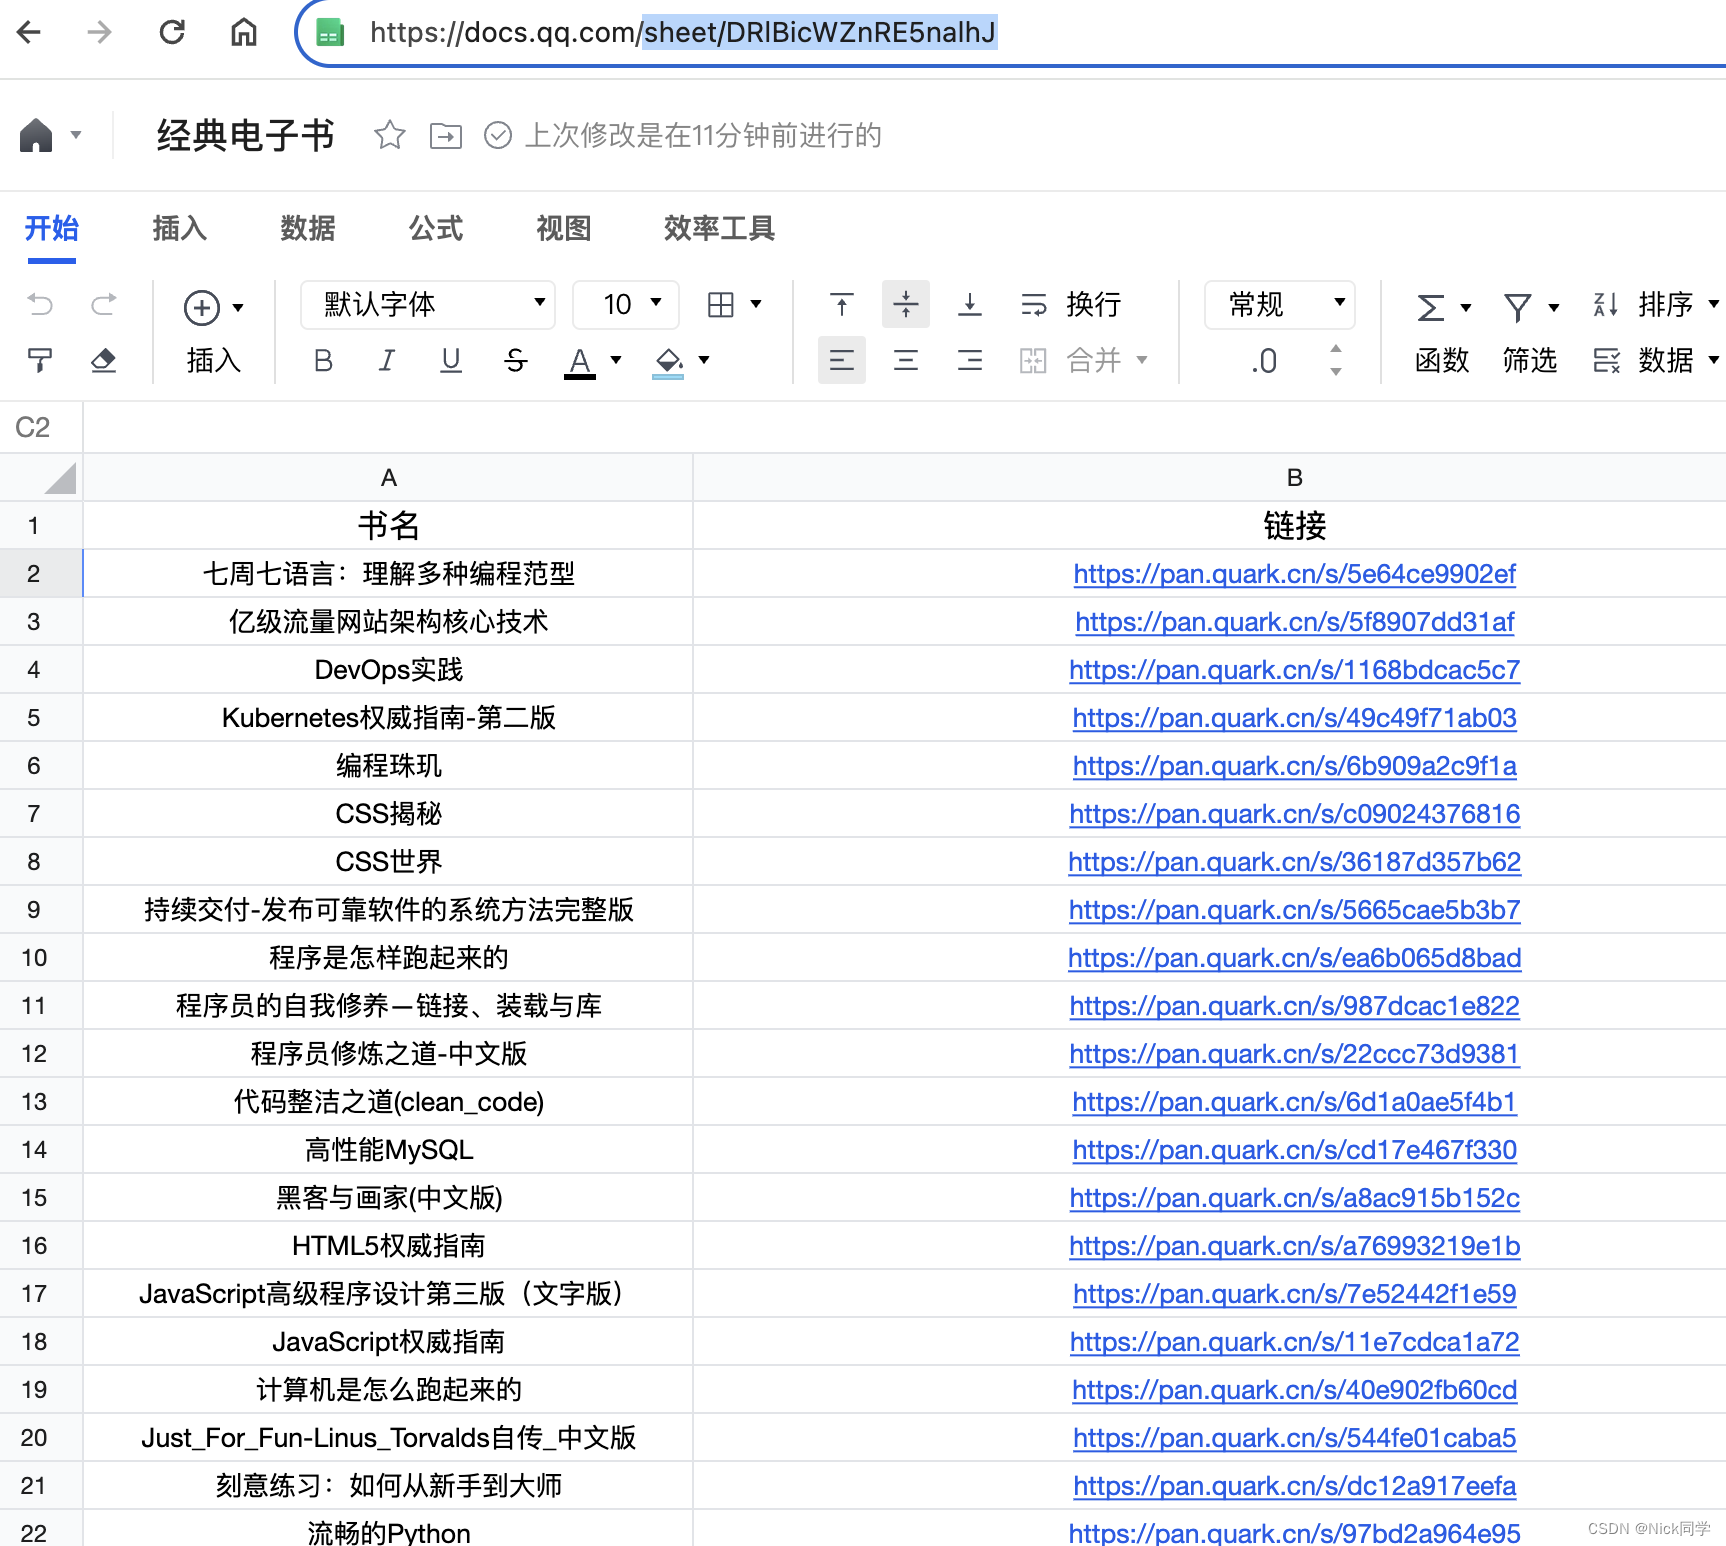Open the font size 10 dropdown

(626, 304)
